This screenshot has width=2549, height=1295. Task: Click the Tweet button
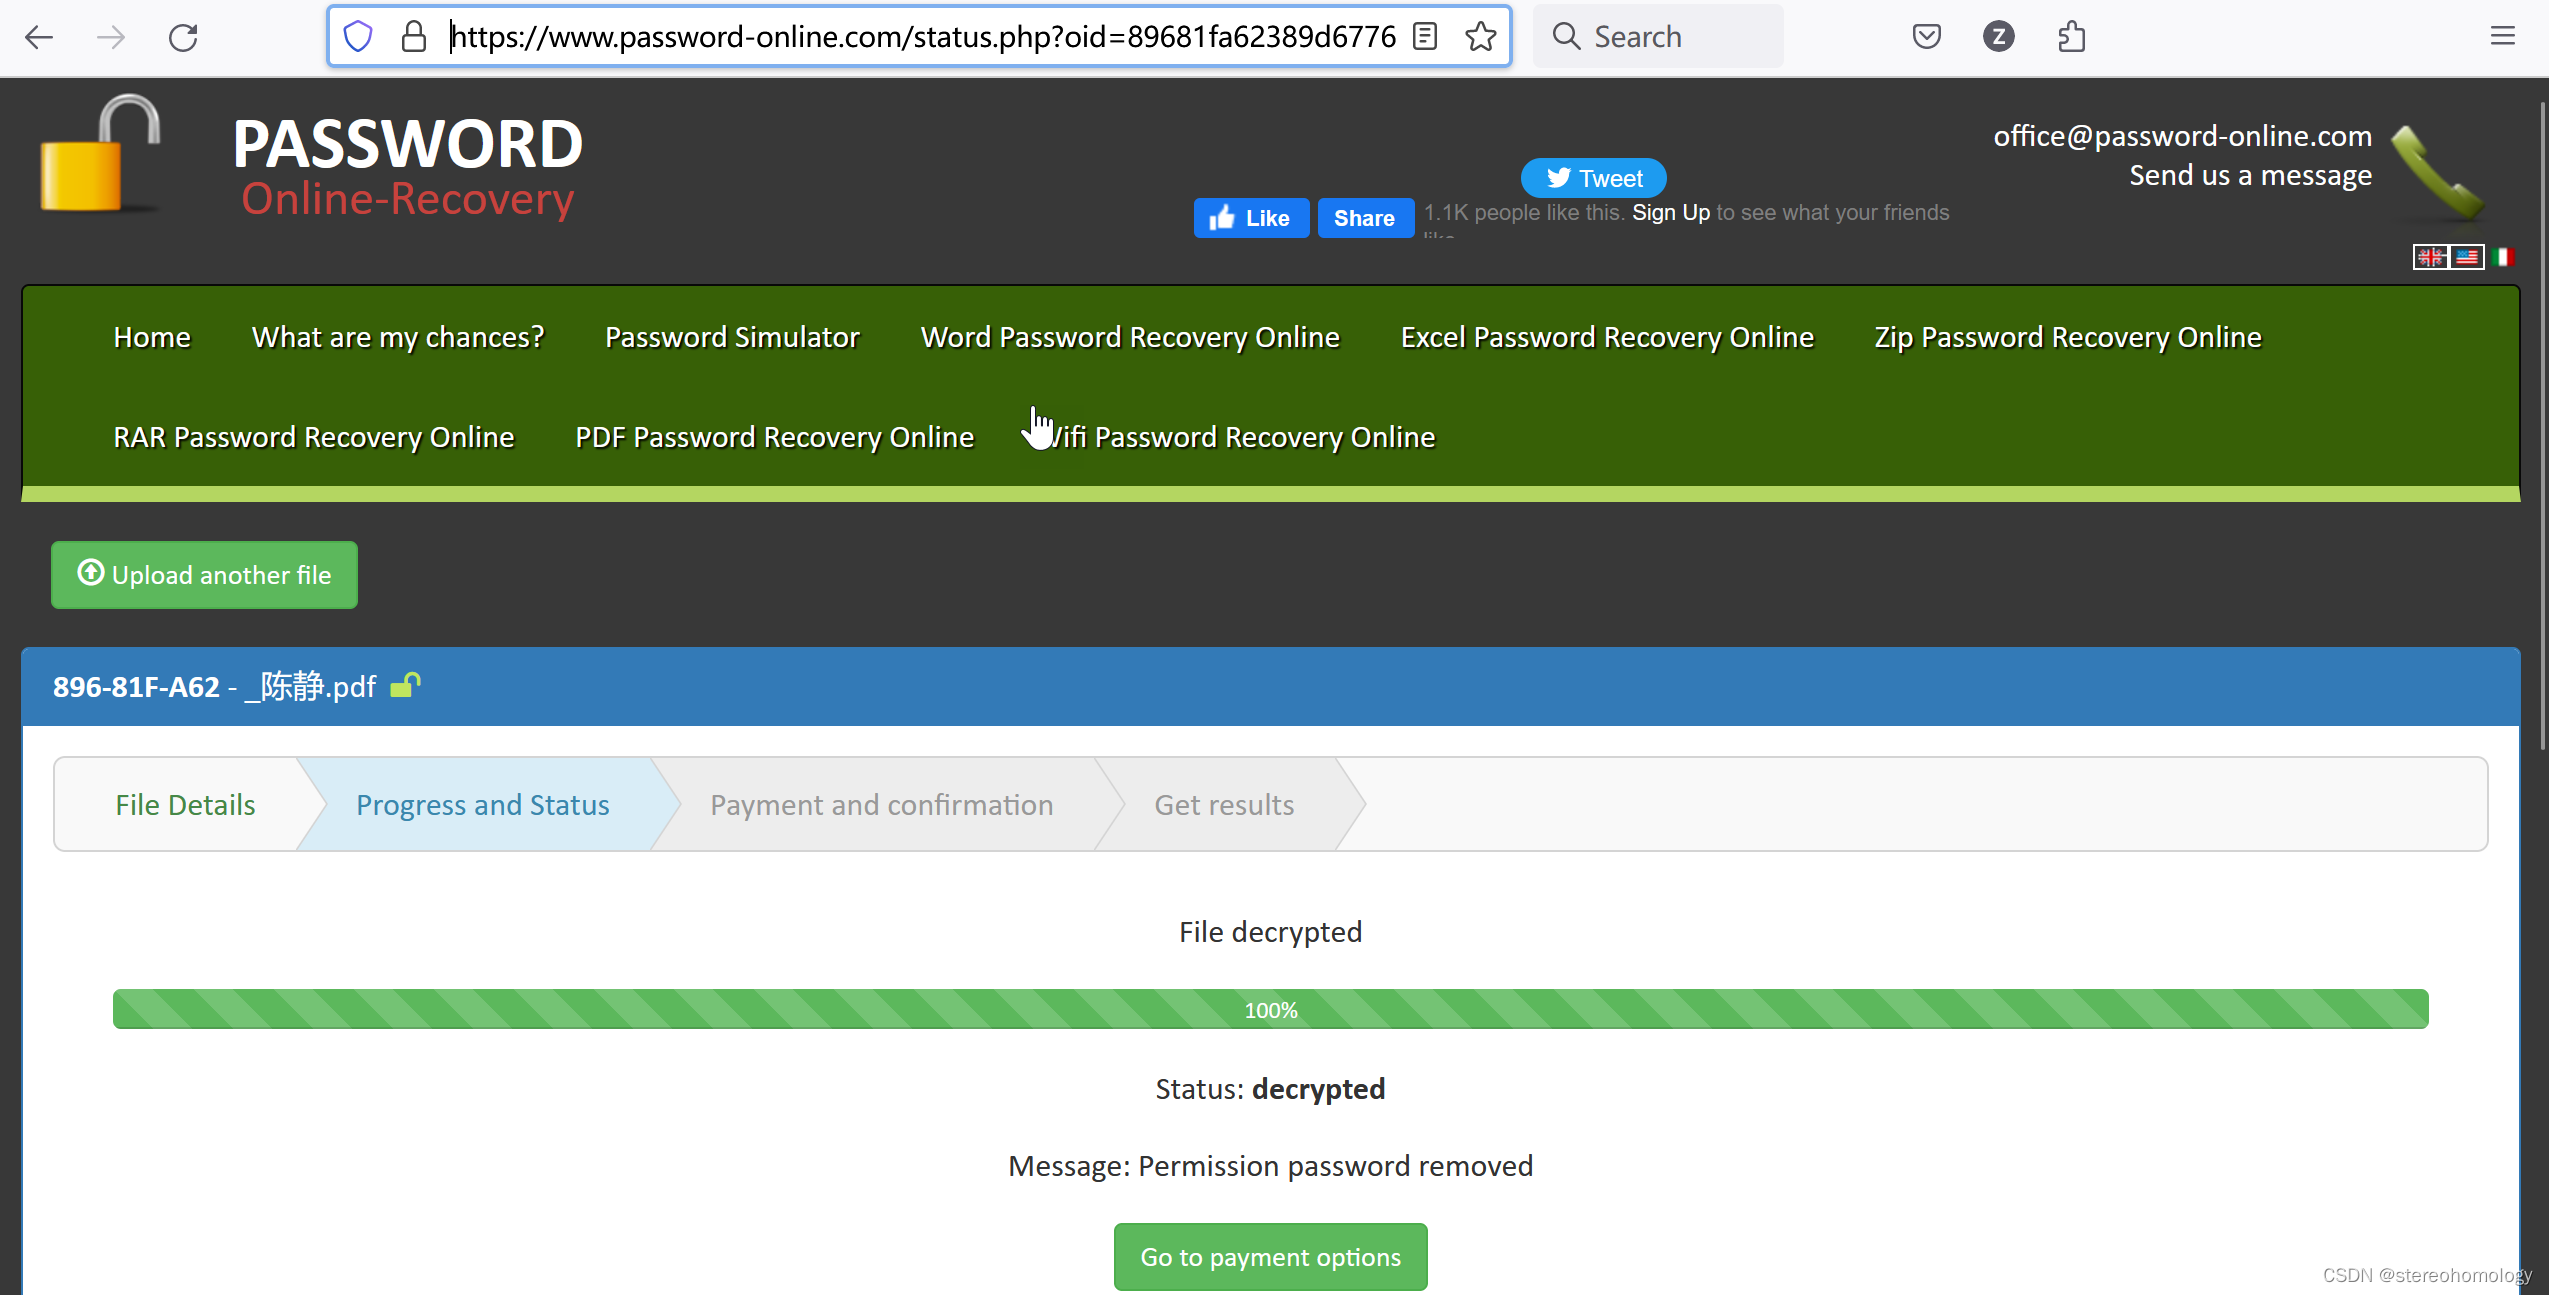(x=1593, y=178)
